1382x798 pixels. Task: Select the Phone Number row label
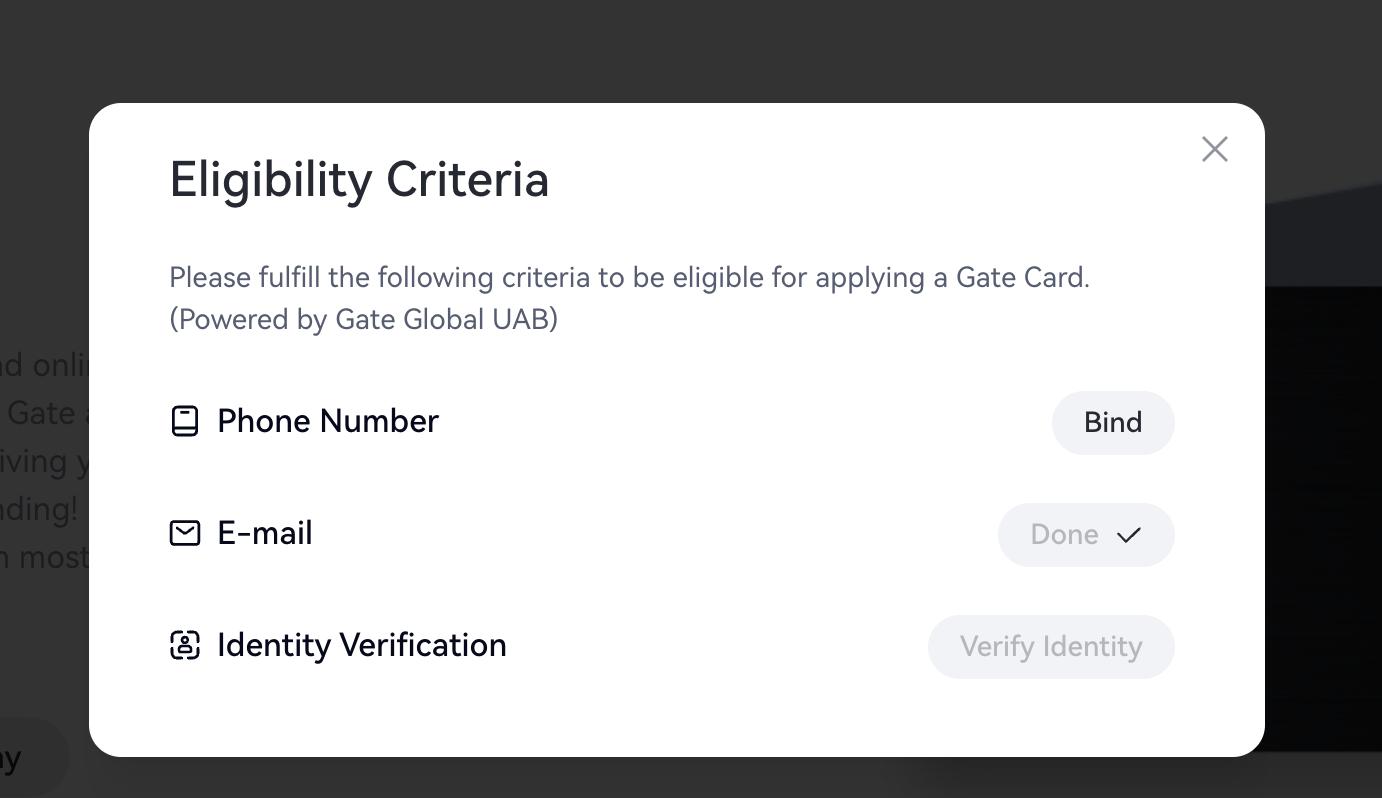tap(328, 421)
